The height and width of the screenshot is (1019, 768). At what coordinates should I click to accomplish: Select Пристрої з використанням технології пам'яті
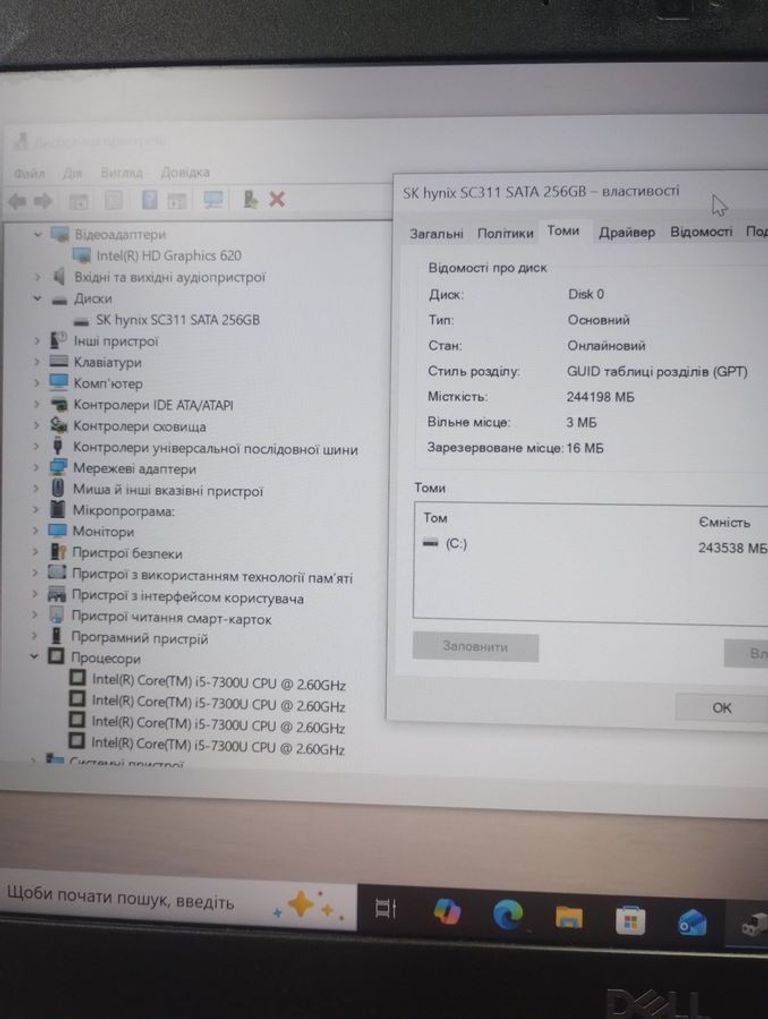tap(212, 576)
